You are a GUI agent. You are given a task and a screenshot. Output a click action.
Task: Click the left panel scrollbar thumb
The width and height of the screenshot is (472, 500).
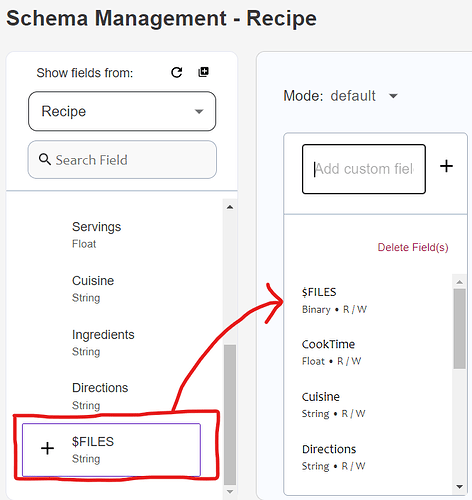230,415
